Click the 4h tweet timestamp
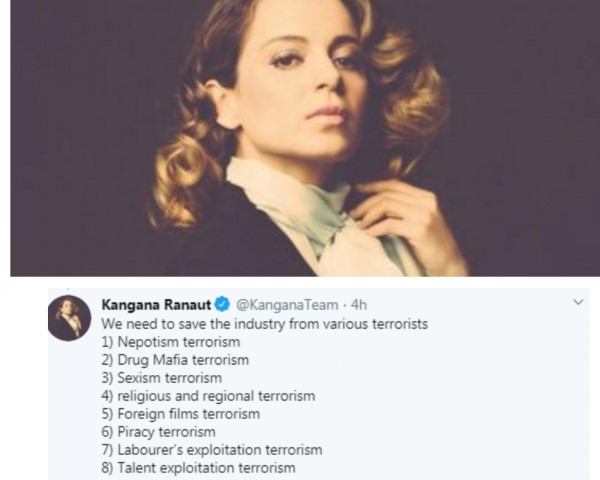This screenshot has height=480, width=600. 359,305
